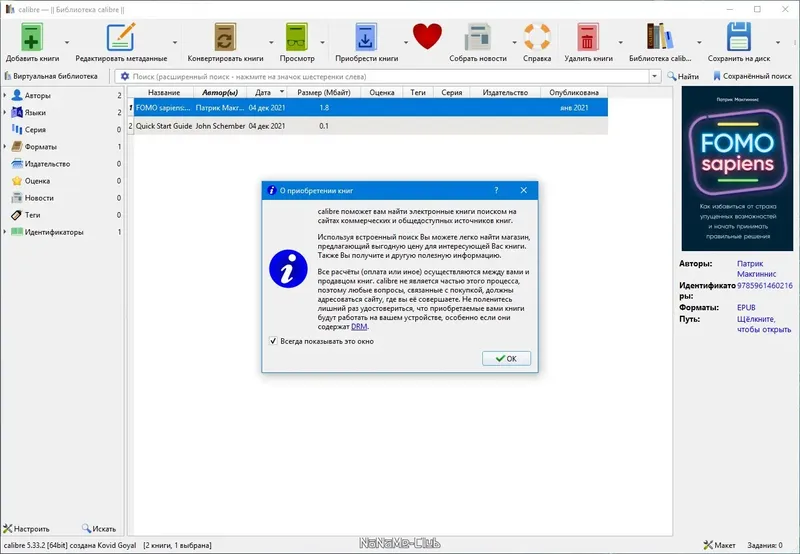Click Найти search button

point(683,76)
